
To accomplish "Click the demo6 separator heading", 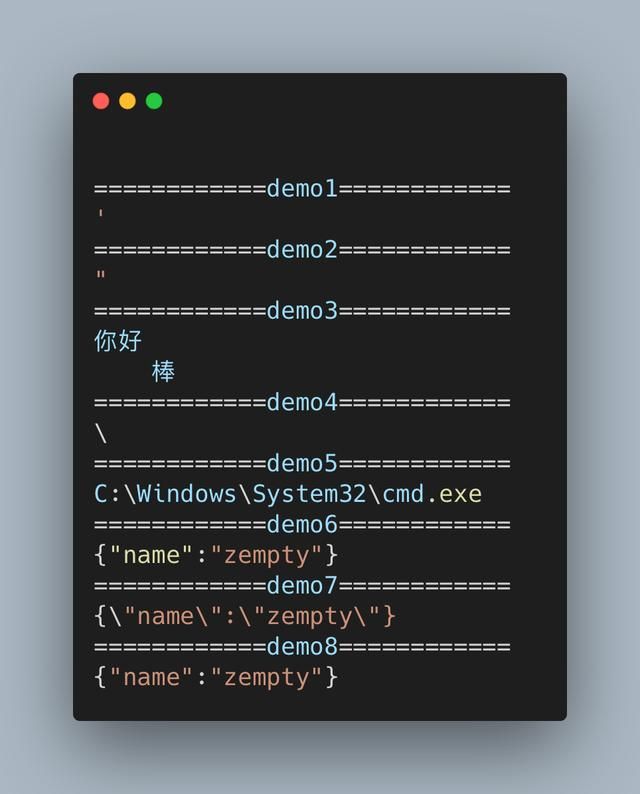I will pyautogui.click(x=302, y=524).
